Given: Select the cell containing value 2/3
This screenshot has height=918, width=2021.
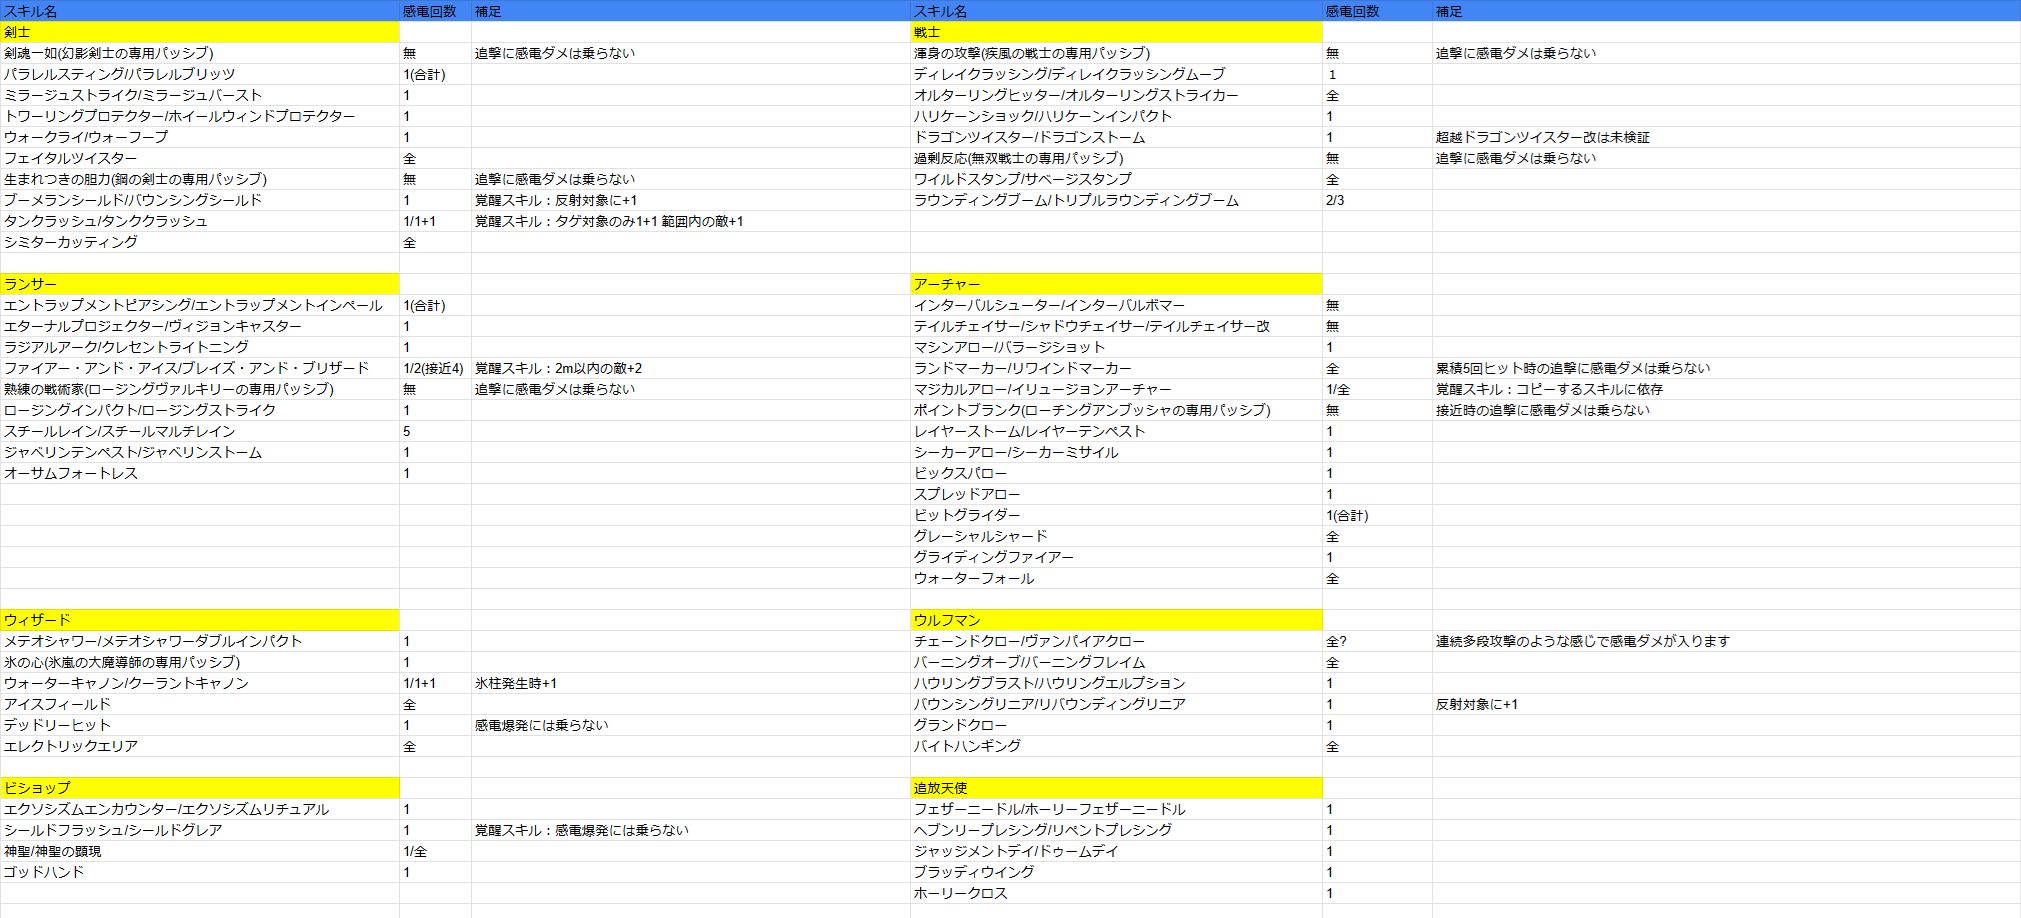Looking at the screenshot, I should pos(1376,200).
